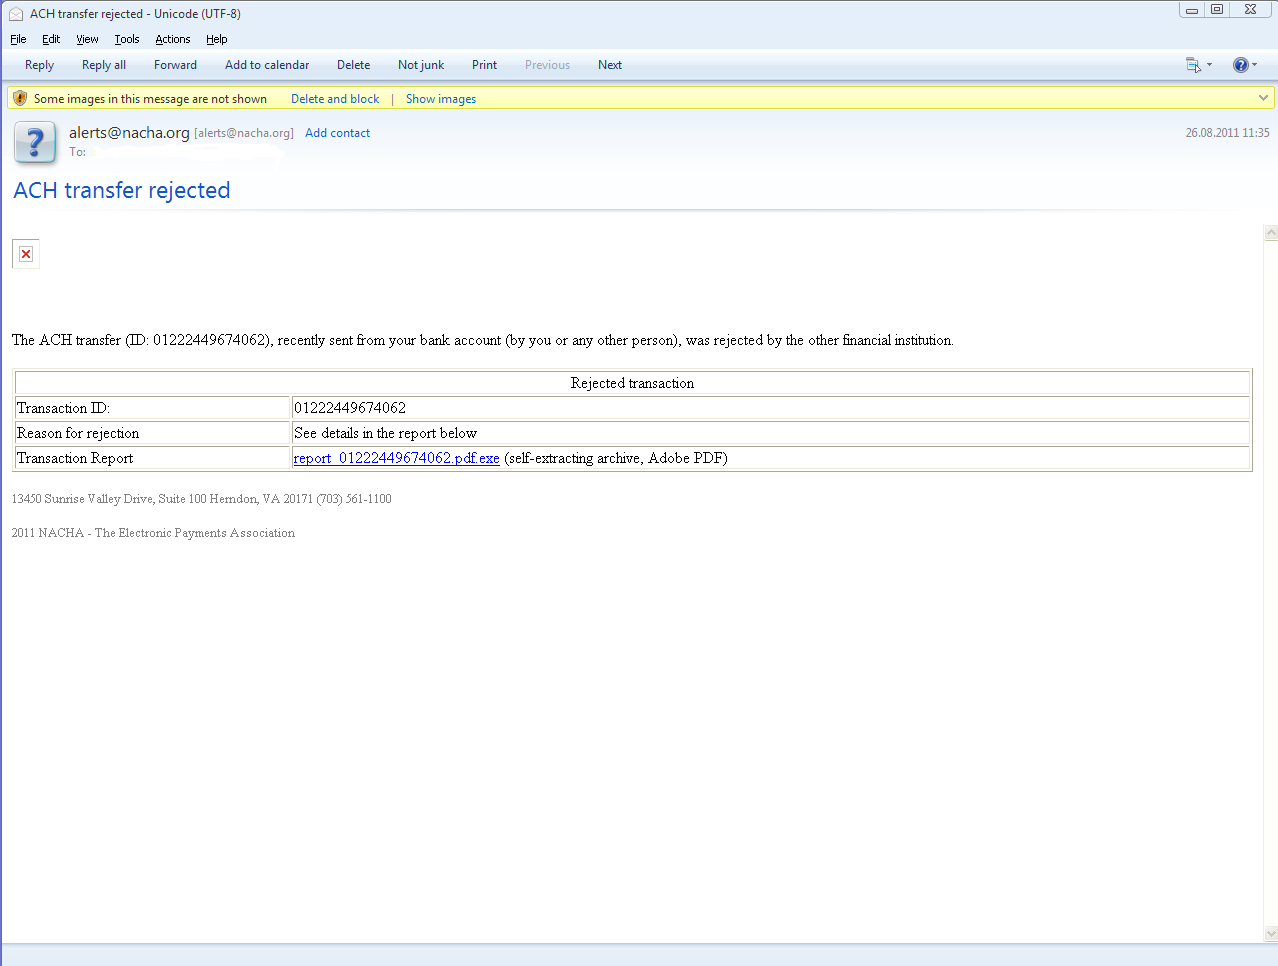This screenshot has width=1278, height=966.
Task: Click Show images link
Action: (x=441, y=99)
